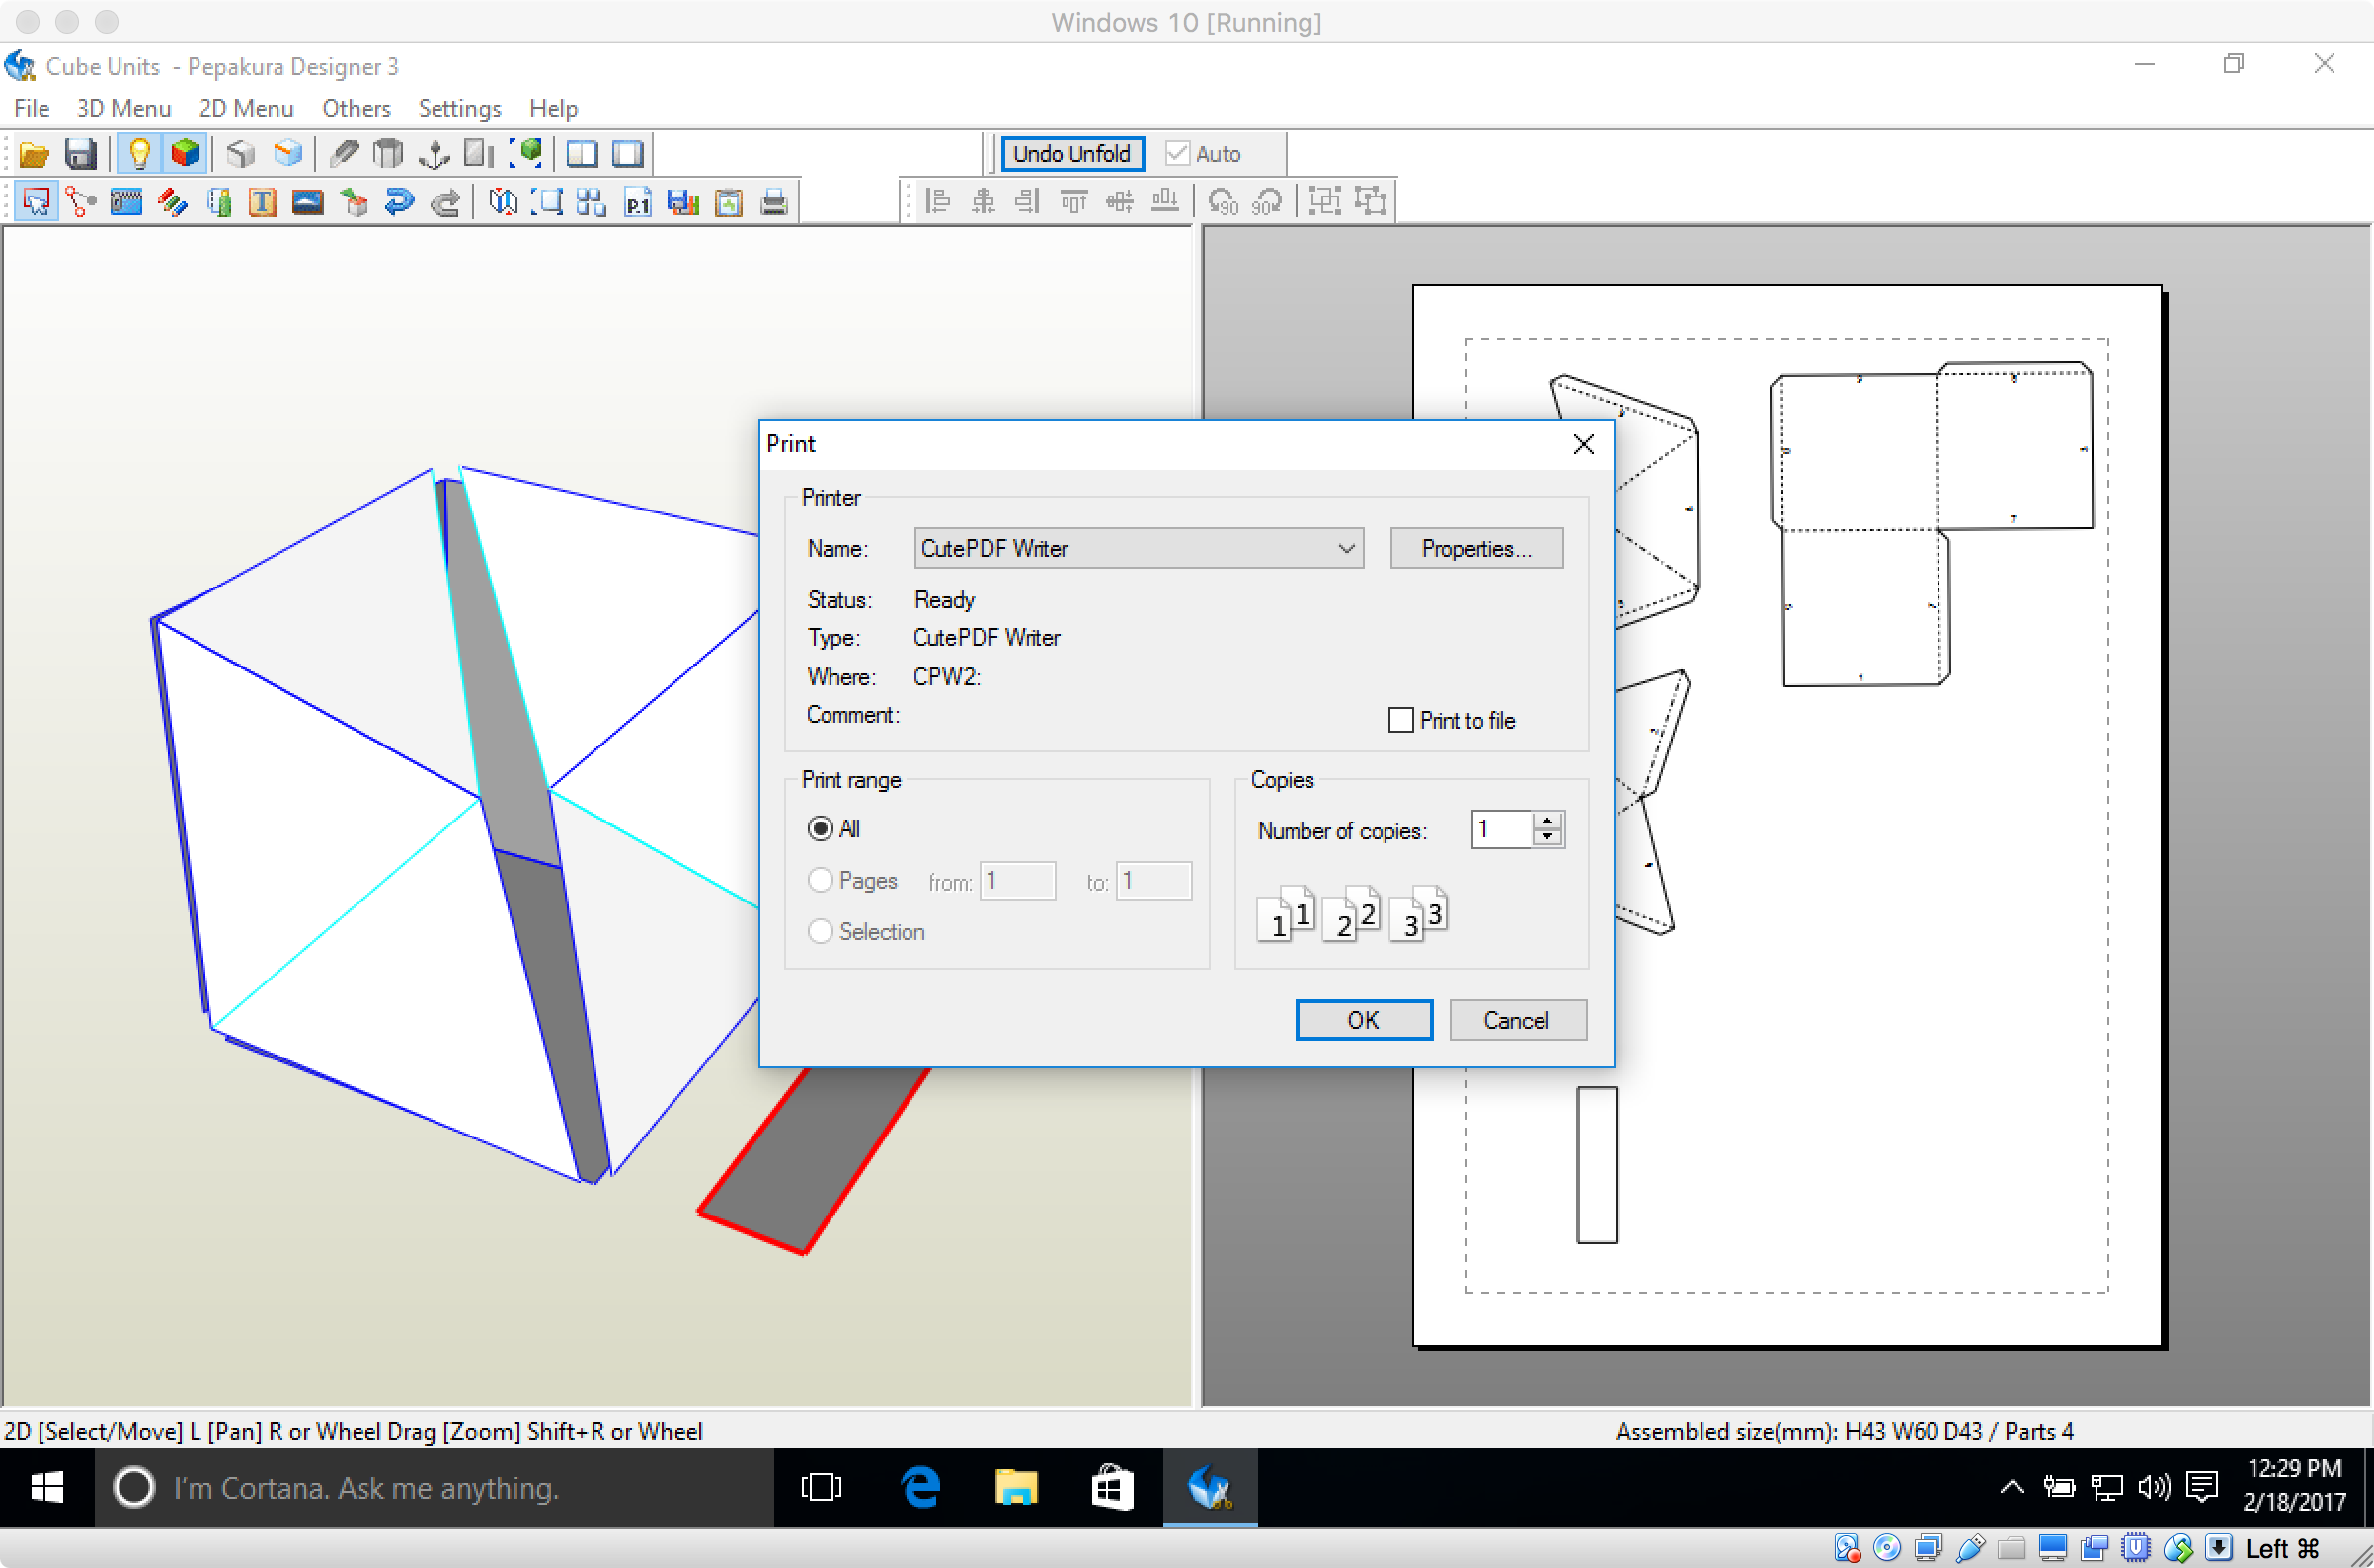Viewport: 2374px width, 1568px height.
Task: Click the Properties button
Action: pos(1474,548)
